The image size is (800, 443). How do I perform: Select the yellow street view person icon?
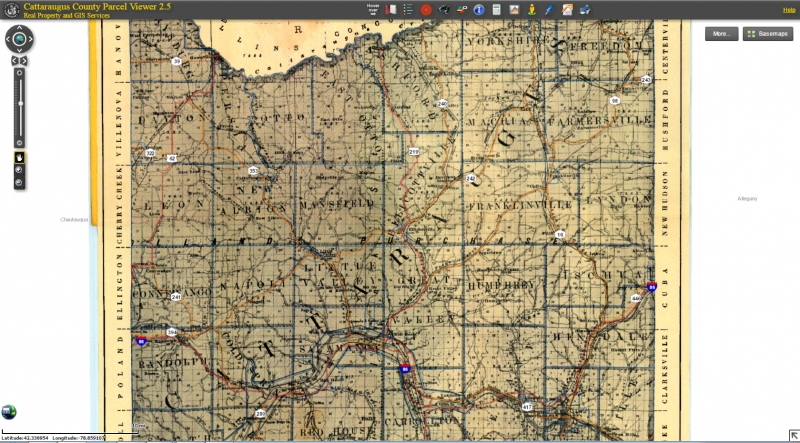[531, 10]
